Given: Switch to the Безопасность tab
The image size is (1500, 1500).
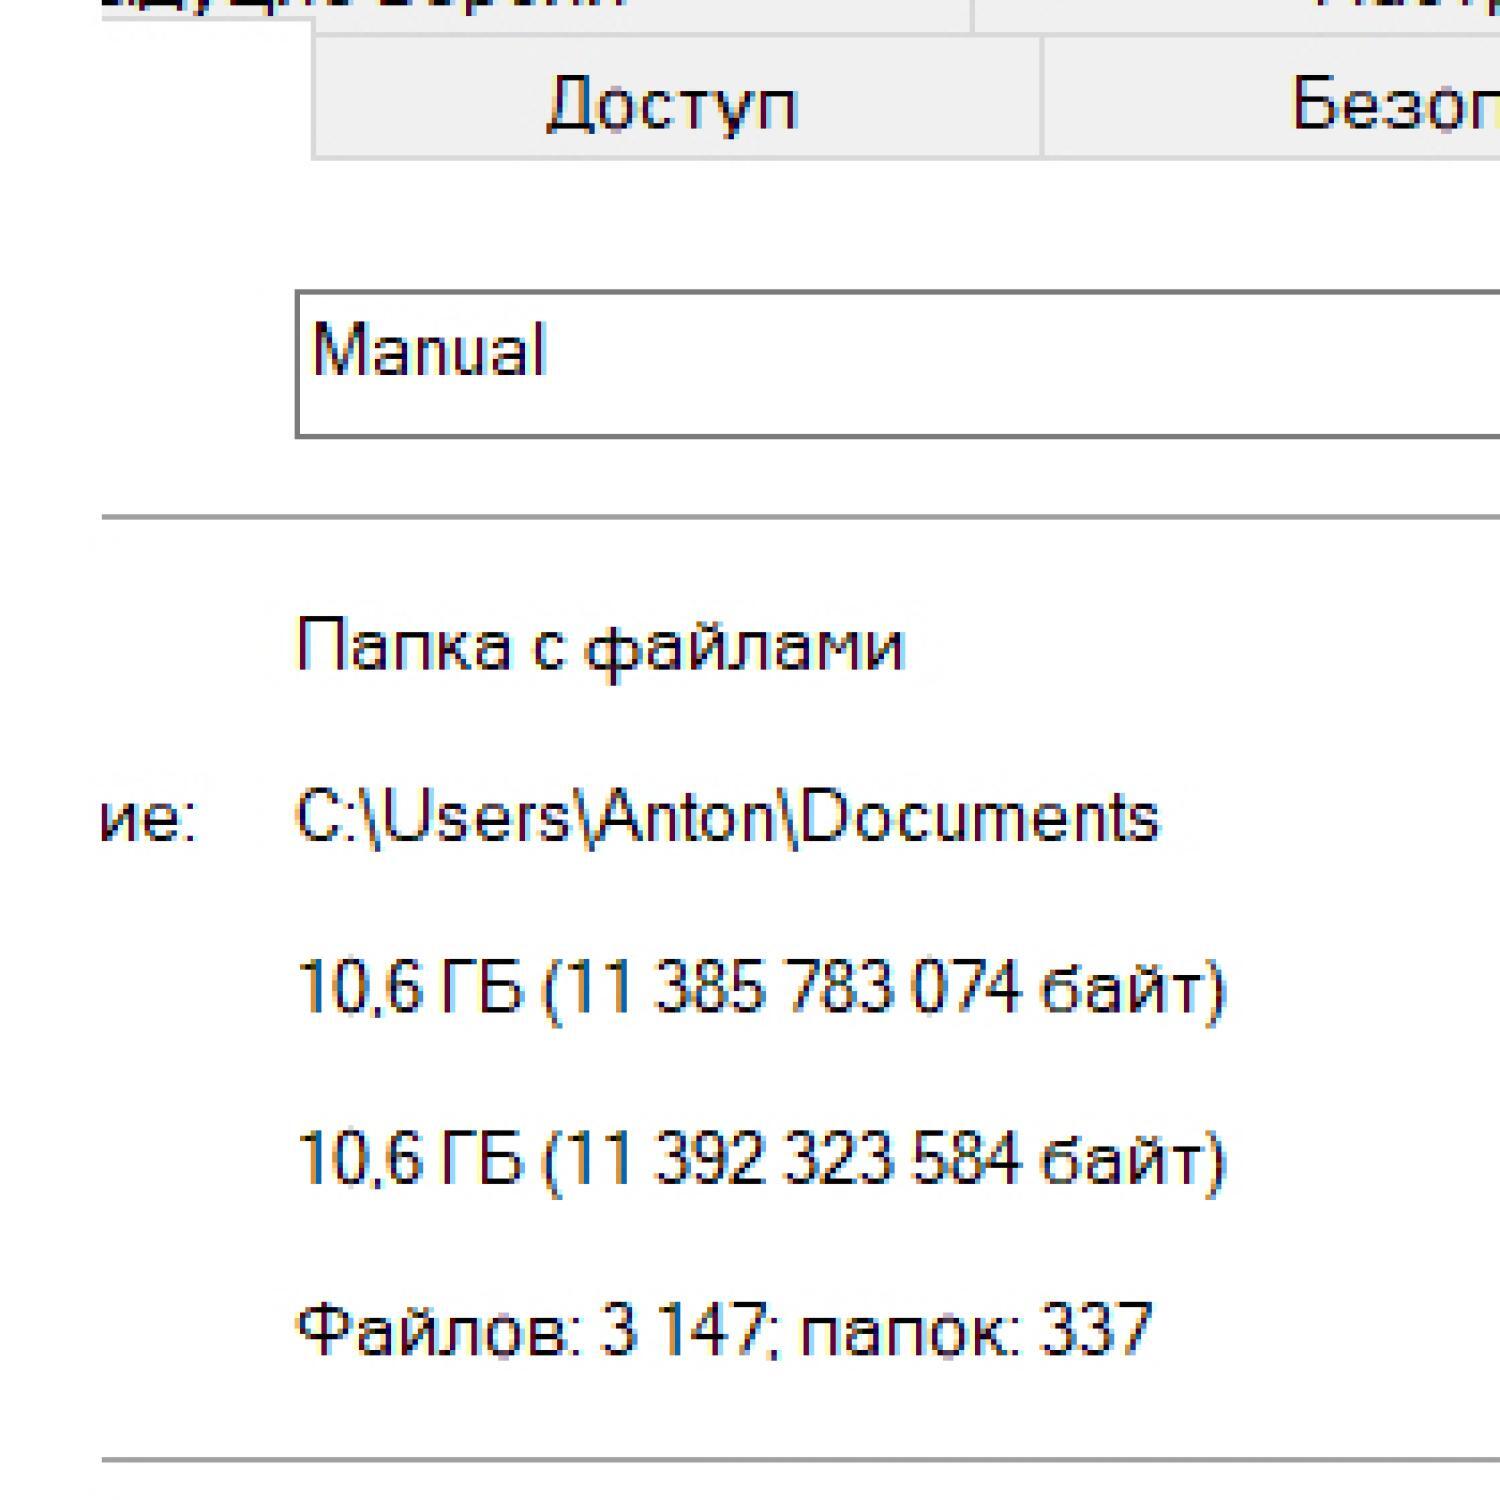Looking at the screenshot, I should 1395,103.
